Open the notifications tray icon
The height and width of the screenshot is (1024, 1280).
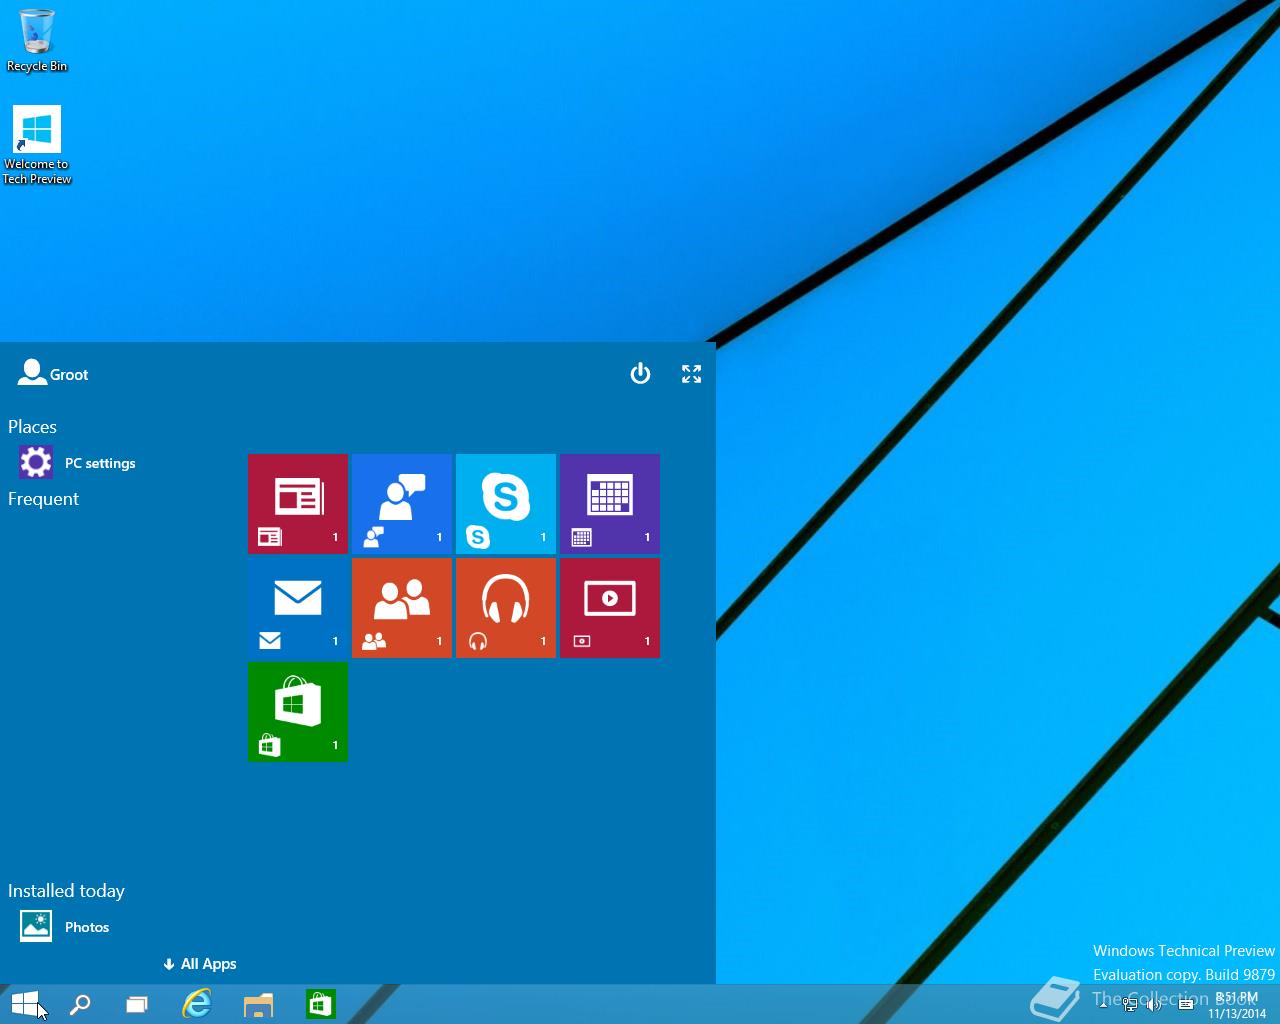tap(1186, 1004)
